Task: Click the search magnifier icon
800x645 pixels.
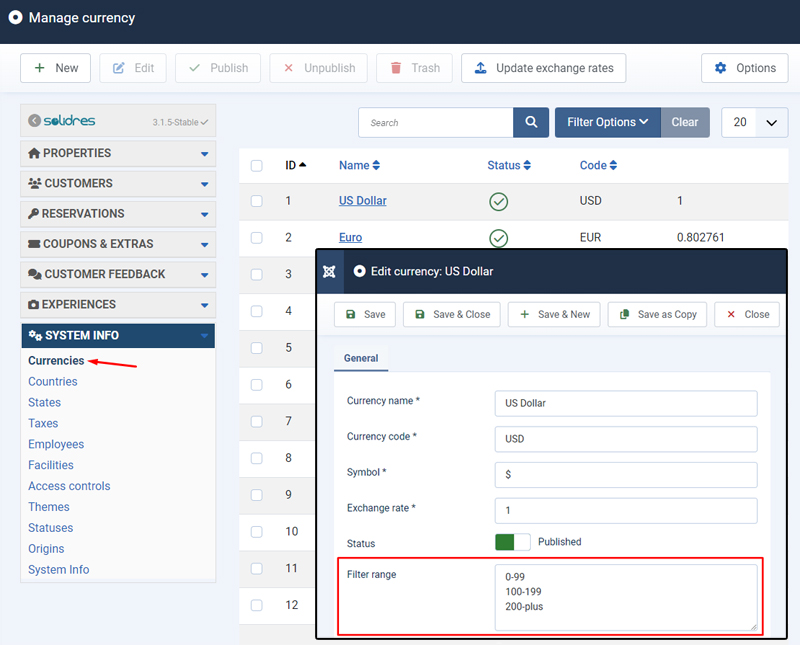Action: click(529, 122)
